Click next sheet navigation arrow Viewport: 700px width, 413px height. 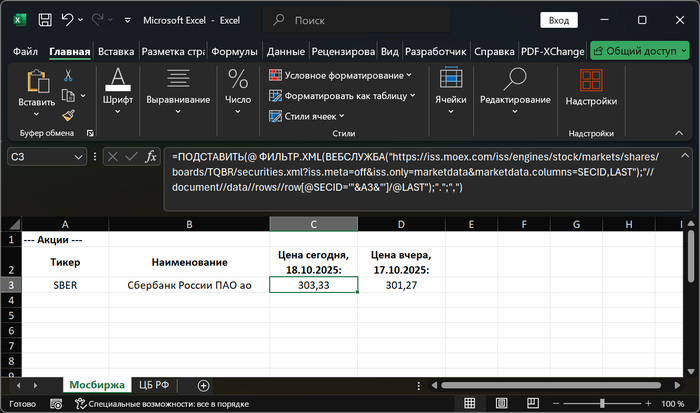click(x=35, y=385)
